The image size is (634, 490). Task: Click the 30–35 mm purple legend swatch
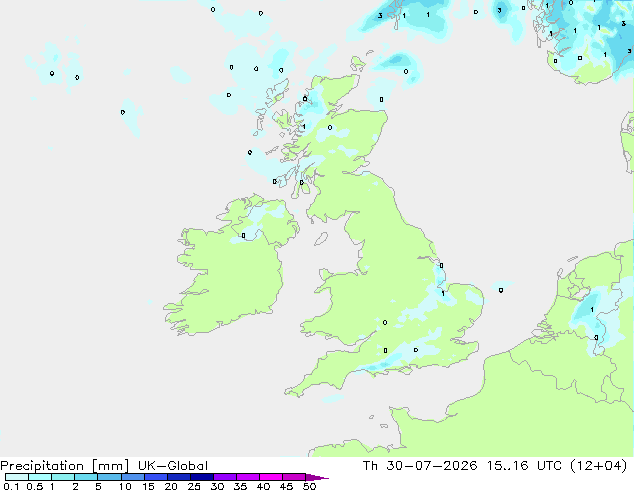tap(224, 477)
